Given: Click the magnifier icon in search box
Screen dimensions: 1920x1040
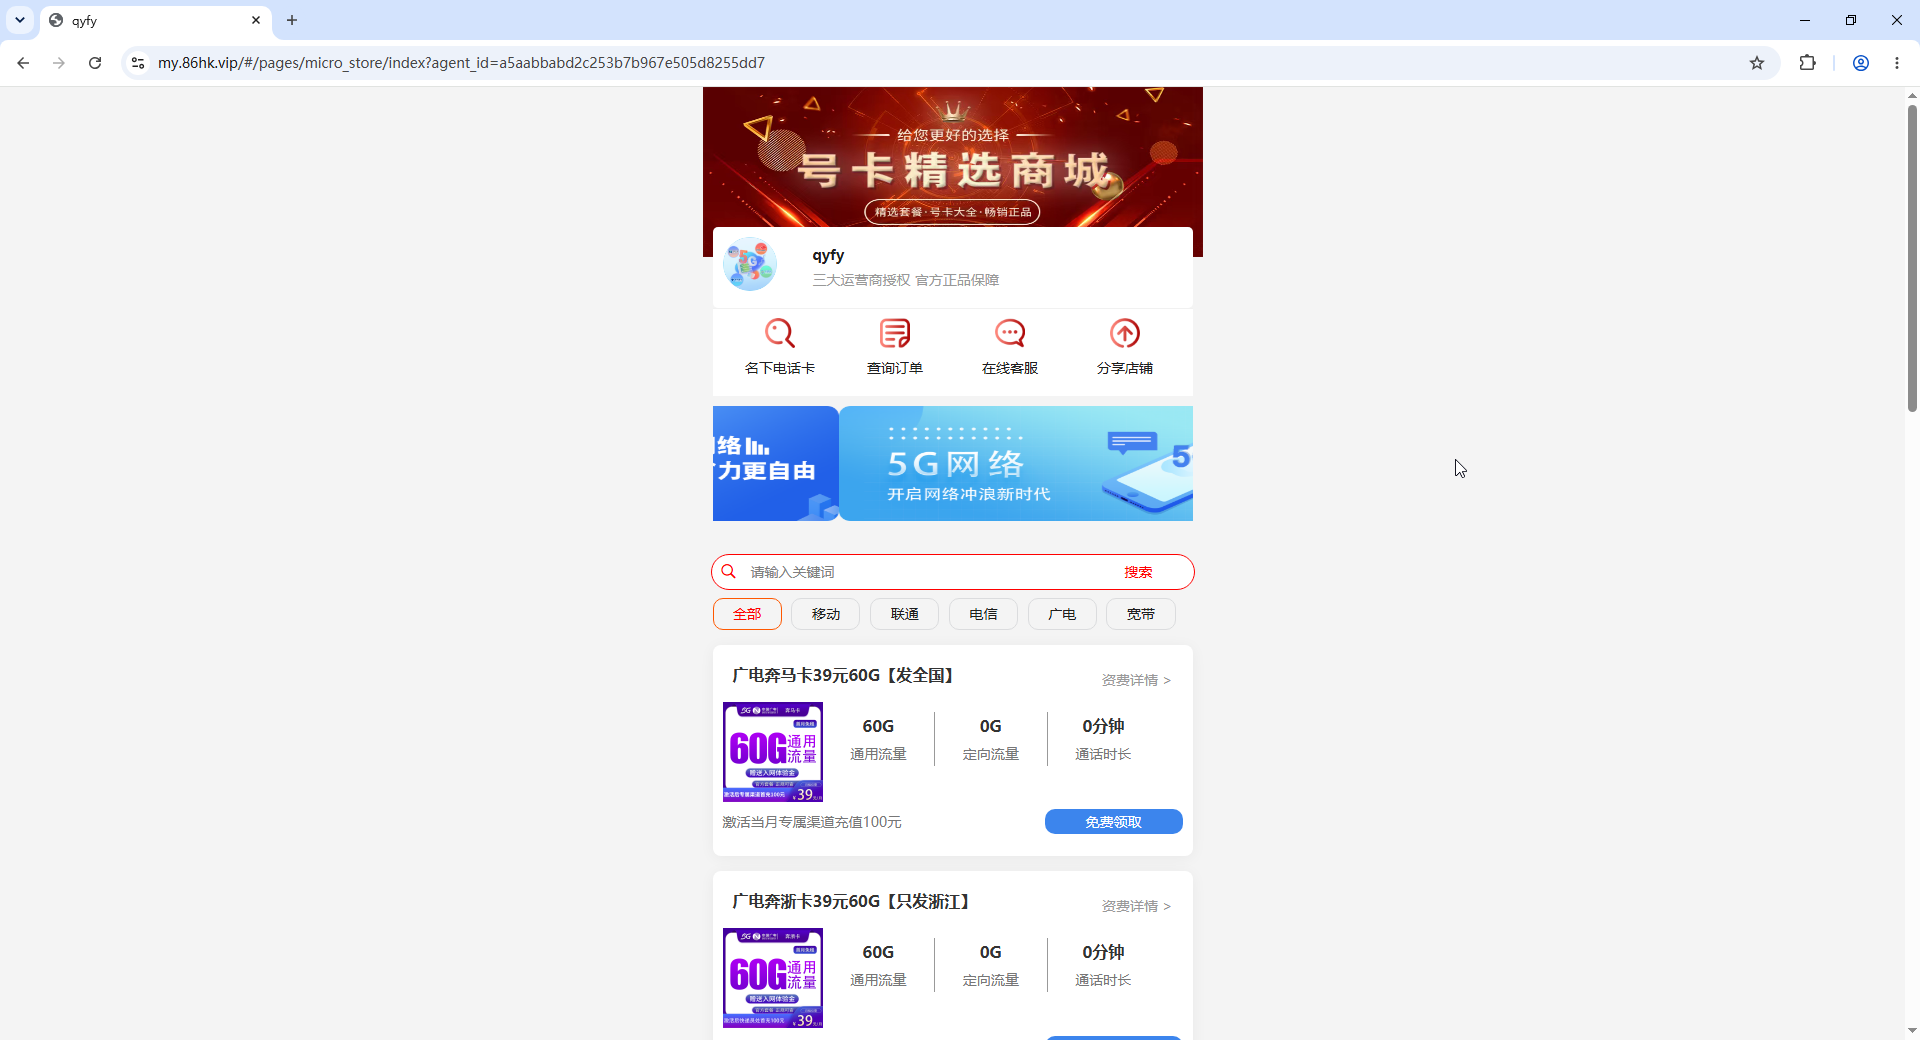Looking at the screenshot, I should pyautogui.click(x=729, y=572).
